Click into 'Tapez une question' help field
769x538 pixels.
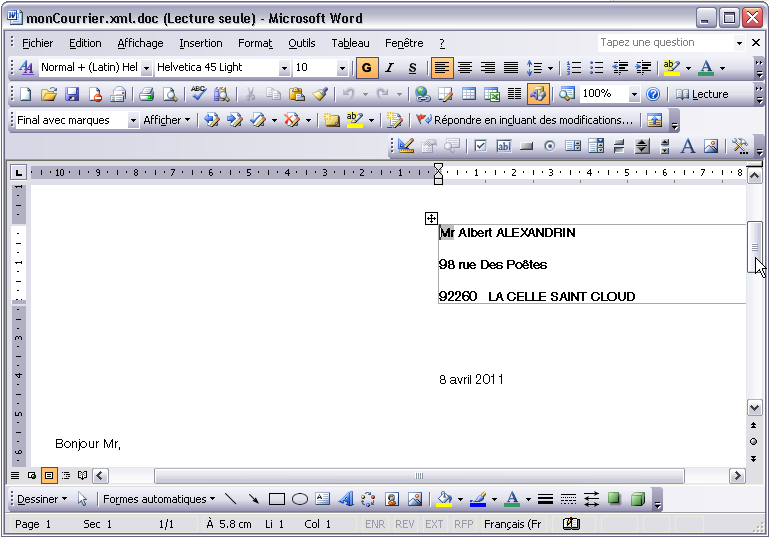(x=664, y=43)
